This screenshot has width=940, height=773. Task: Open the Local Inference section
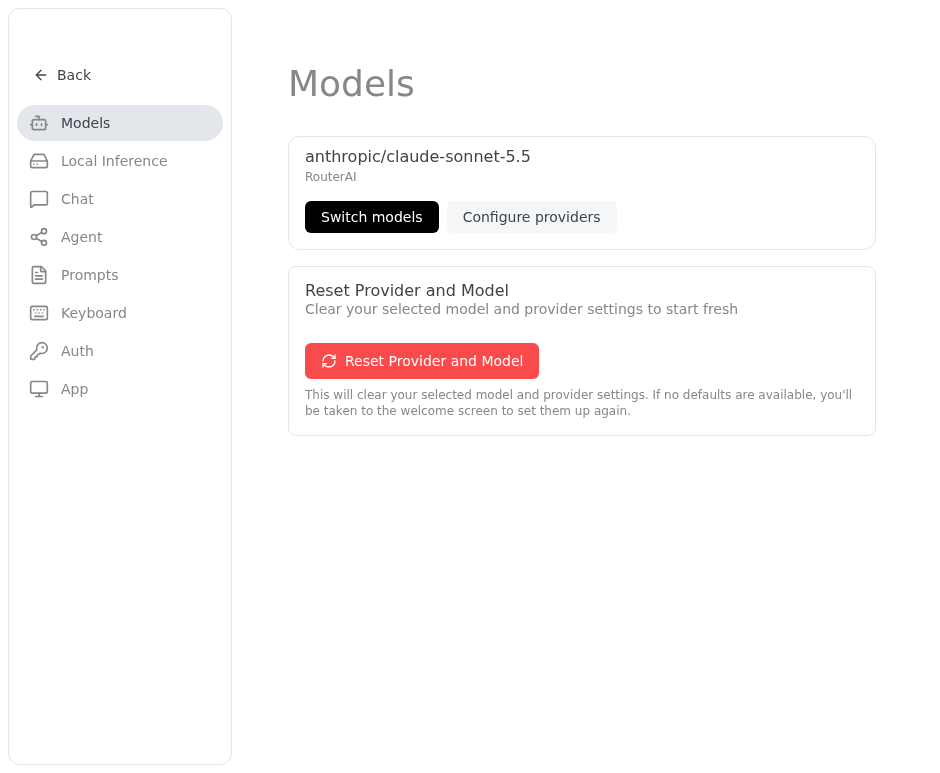coord(120,161)
